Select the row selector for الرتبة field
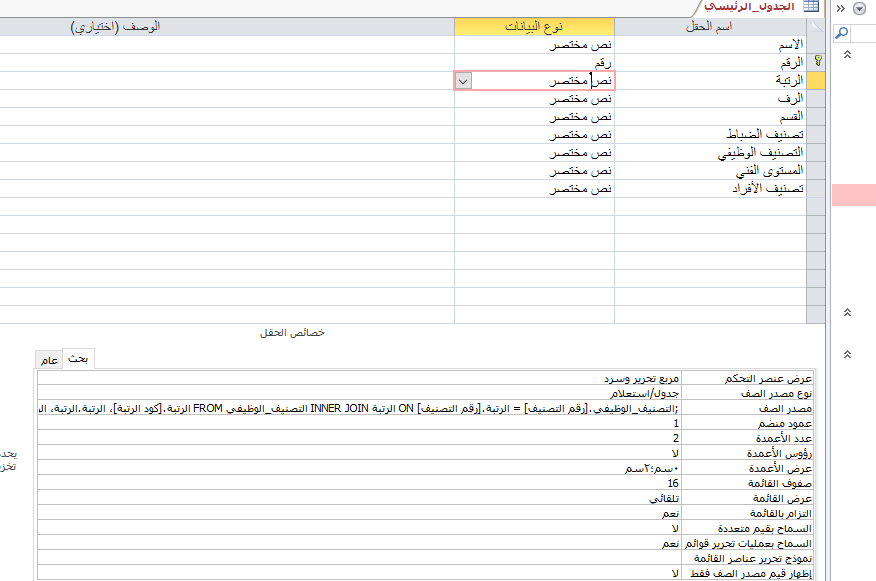The height and width of the screenshot is (581, 876). pos(817,81)
